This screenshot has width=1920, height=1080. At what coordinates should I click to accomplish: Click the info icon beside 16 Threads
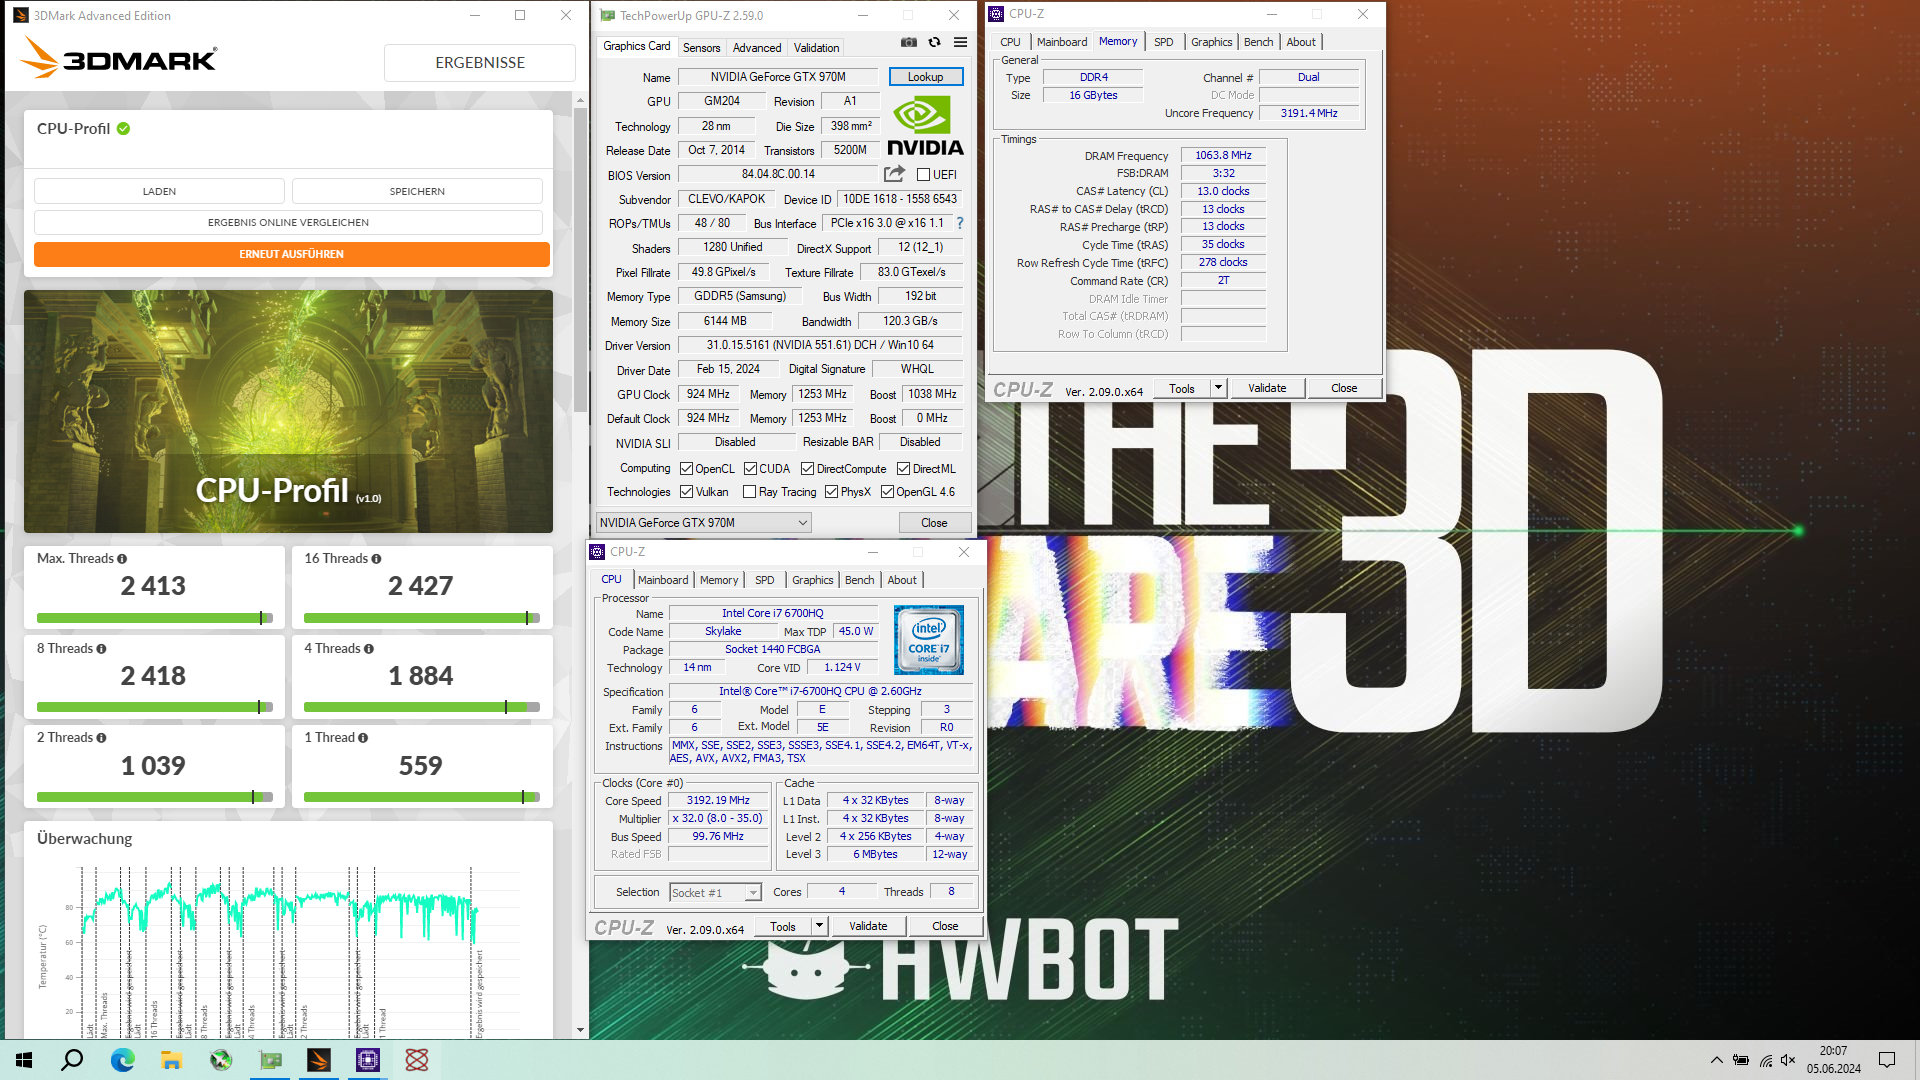376,559
